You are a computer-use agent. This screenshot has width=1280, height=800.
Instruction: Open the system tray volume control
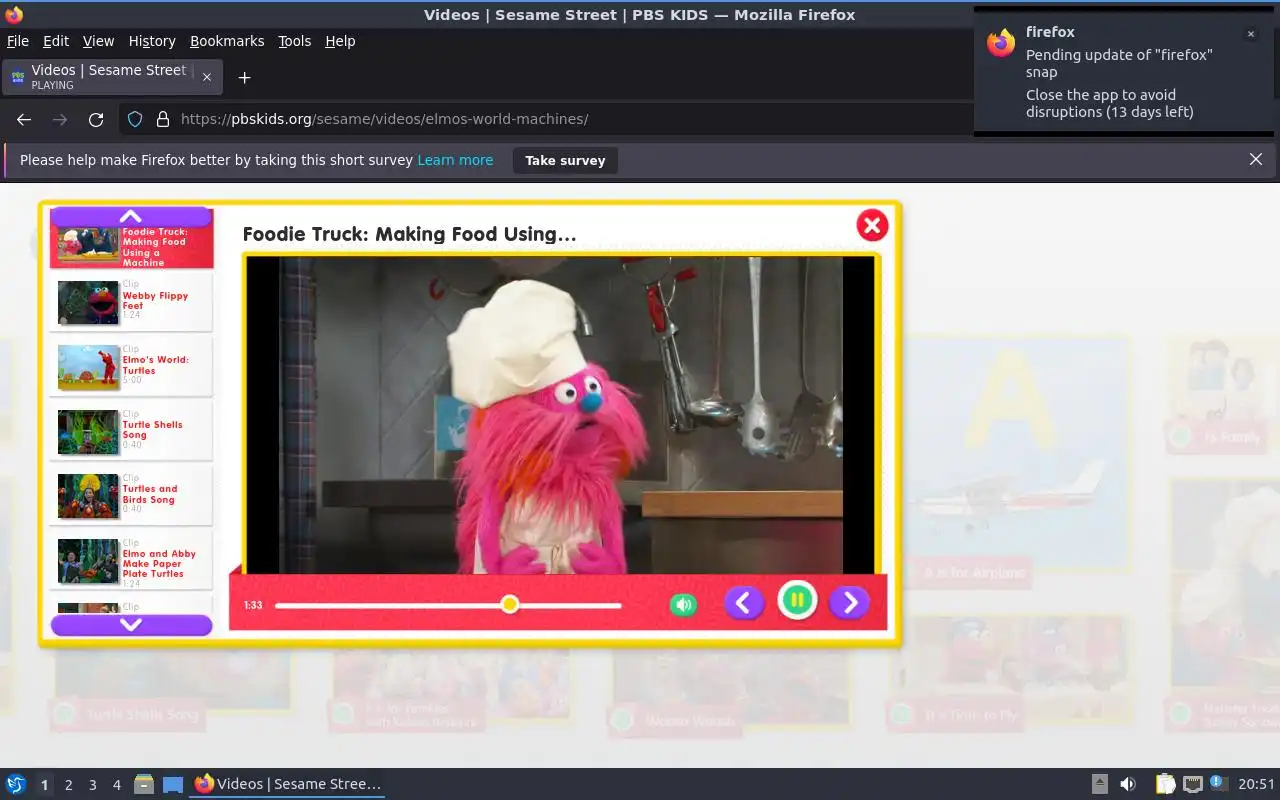click(x=1127, y=784)
